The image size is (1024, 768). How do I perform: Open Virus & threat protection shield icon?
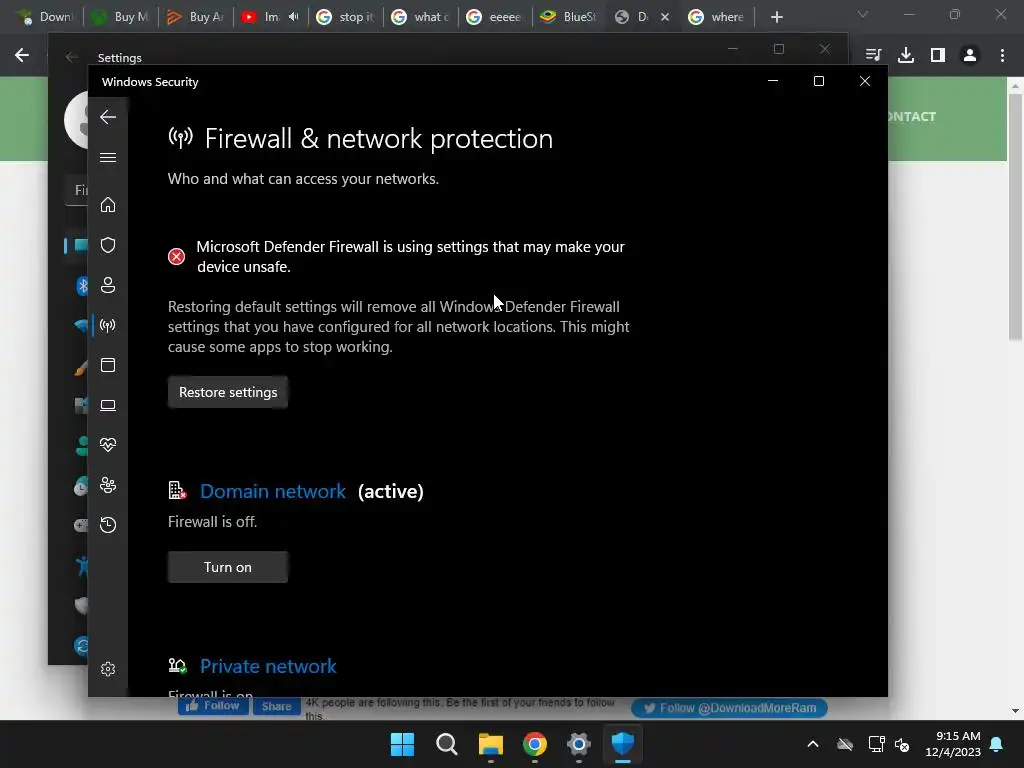[108, 245]
